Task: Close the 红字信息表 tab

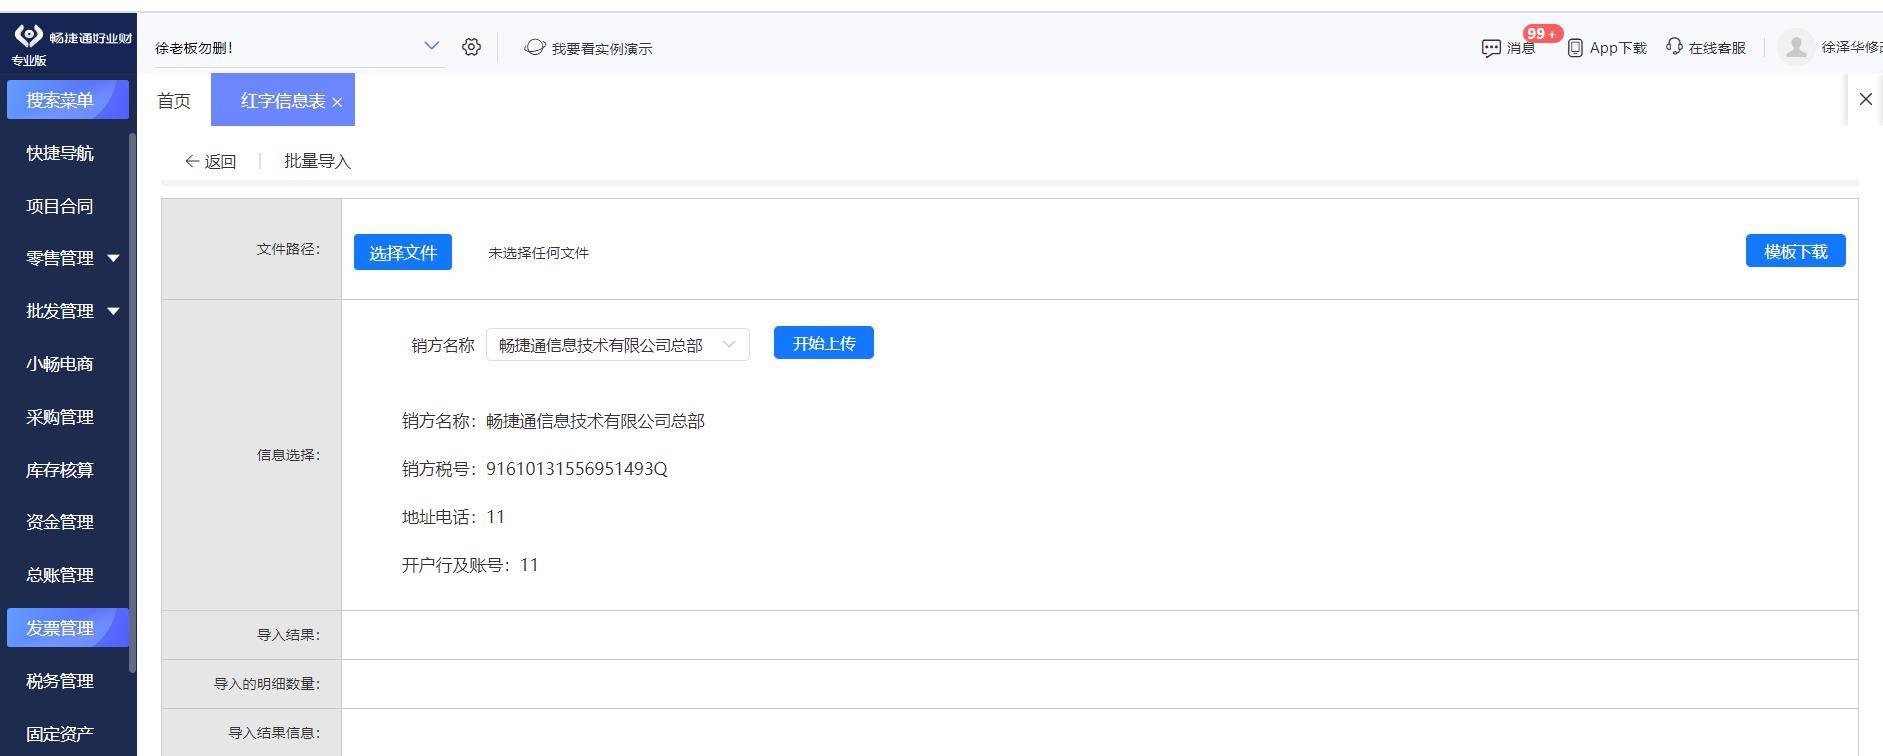Action: 337,102
